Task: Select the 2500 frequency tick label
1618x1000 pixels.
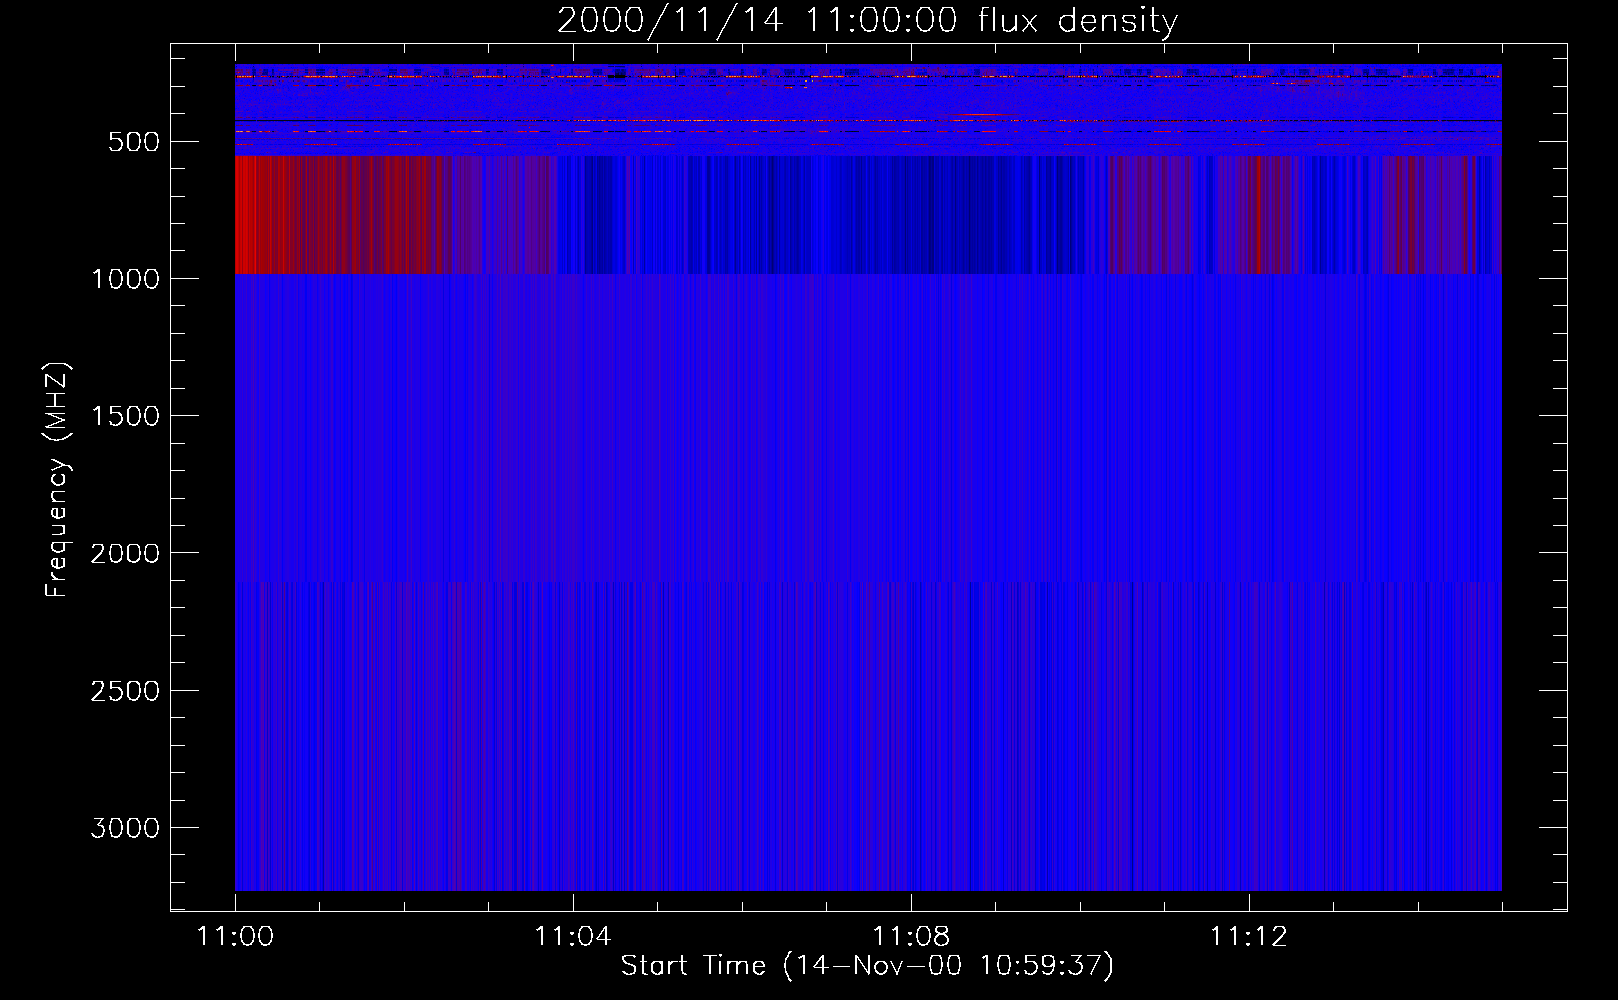Action: (125, 691)
